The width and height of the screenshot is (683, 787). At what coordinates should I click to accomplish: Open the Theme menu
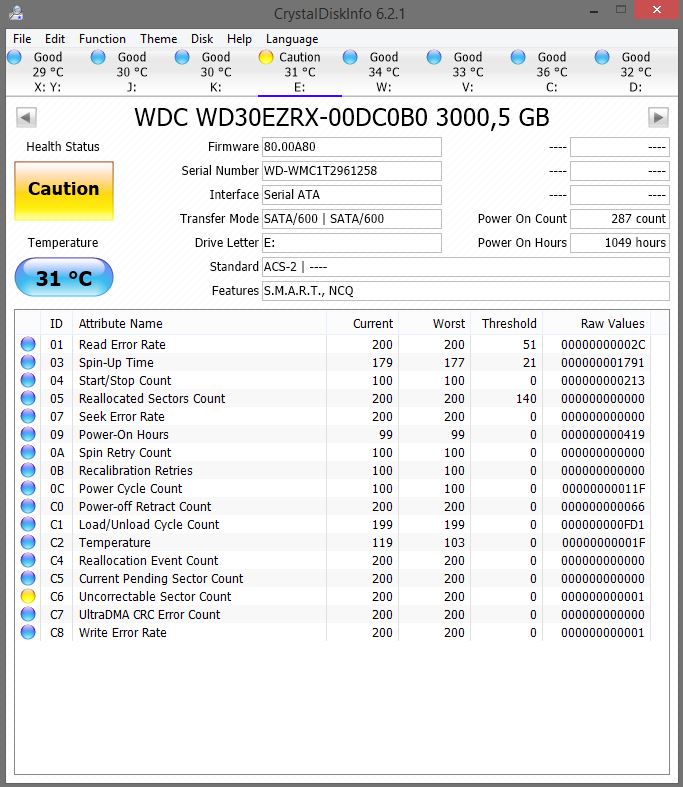159,39
